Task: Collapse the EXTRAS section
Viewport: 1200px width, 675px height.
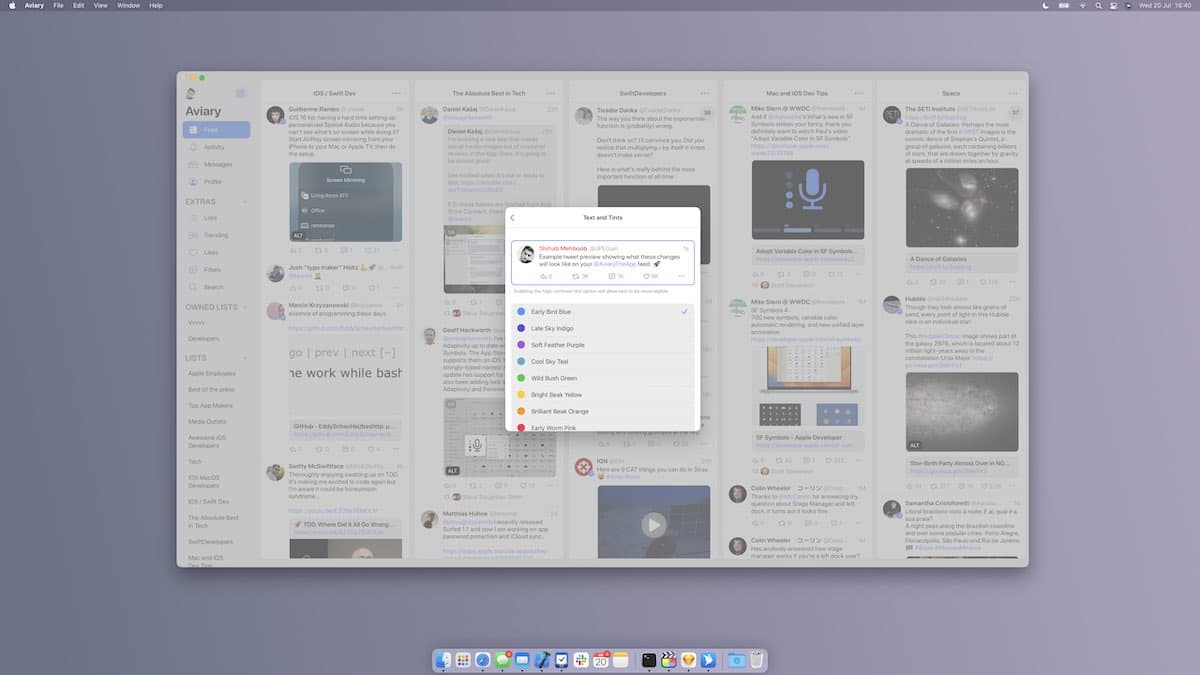Action: [x=245, y=201]
